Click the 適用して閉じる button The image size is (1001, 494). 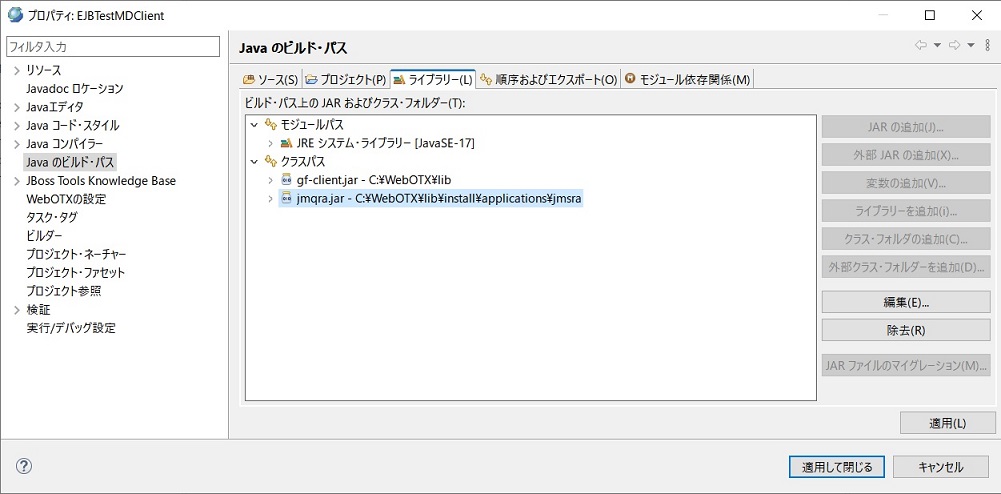(836, 467)
